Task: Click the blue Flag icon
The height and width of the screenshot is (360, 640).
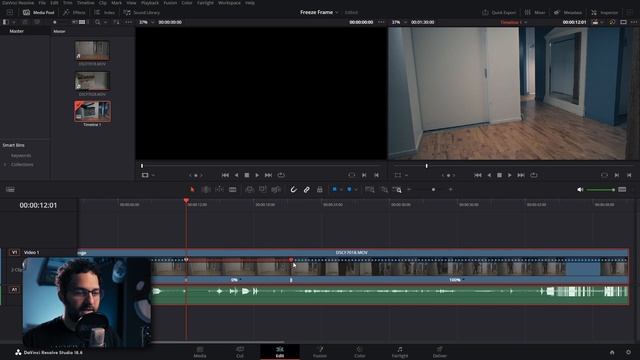Action: click(334, 189)
